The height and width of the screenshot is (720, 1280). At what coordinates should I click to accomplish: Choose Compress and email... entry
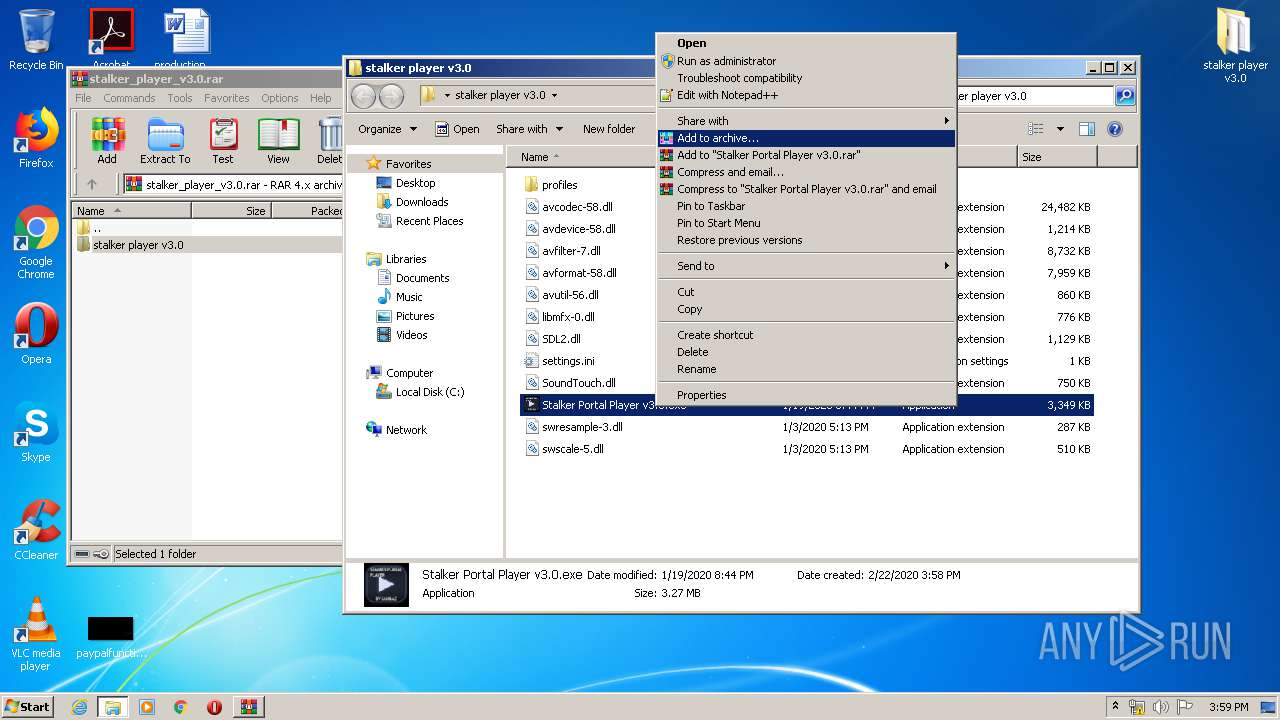tap(806, 172)
